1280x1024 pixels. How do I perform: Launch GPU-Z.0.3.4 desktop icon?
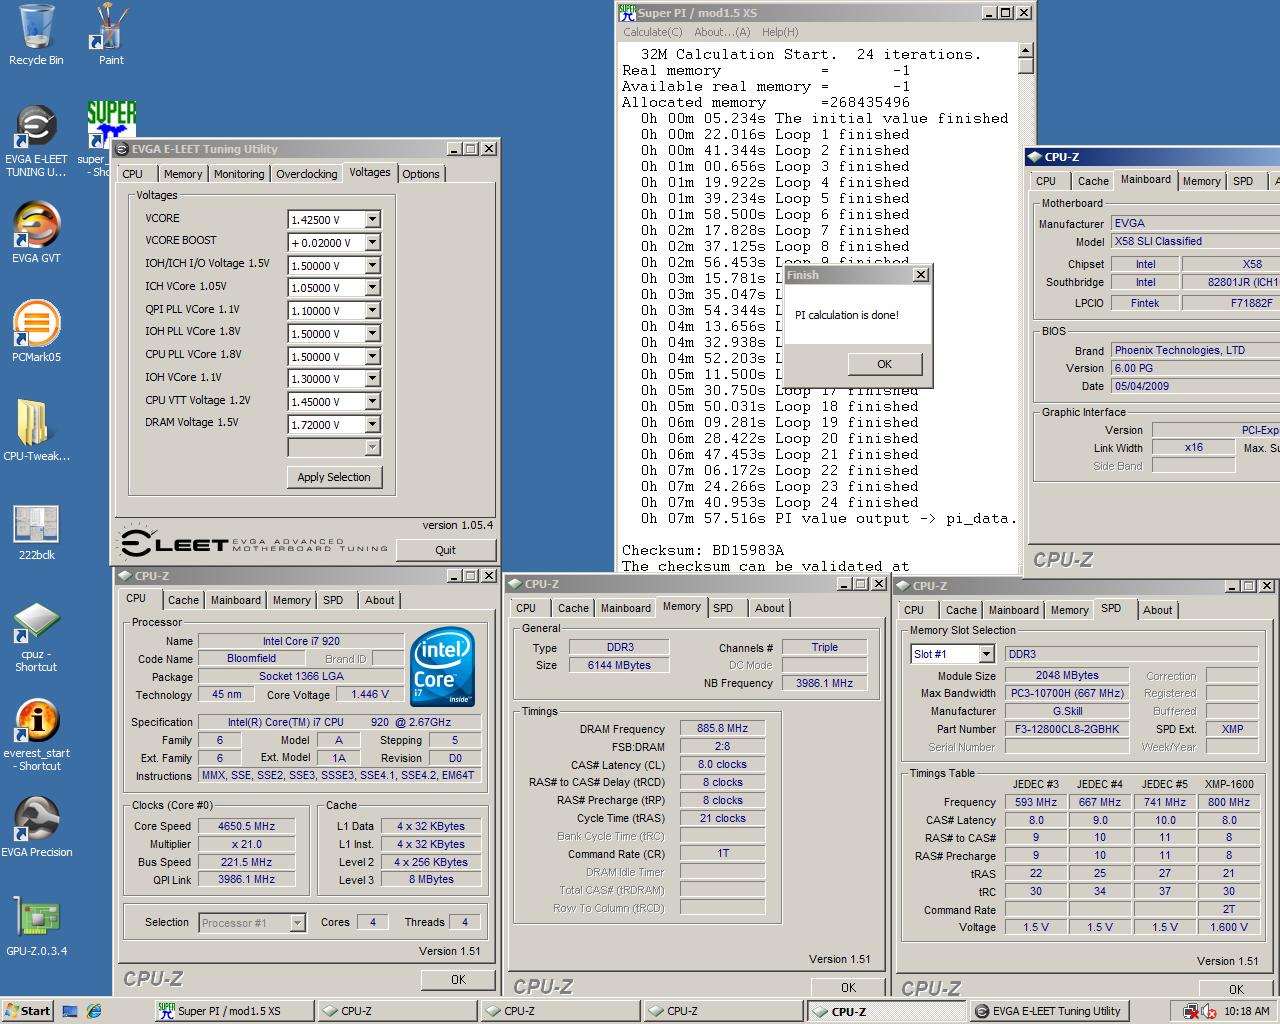(x=36, y=927)
